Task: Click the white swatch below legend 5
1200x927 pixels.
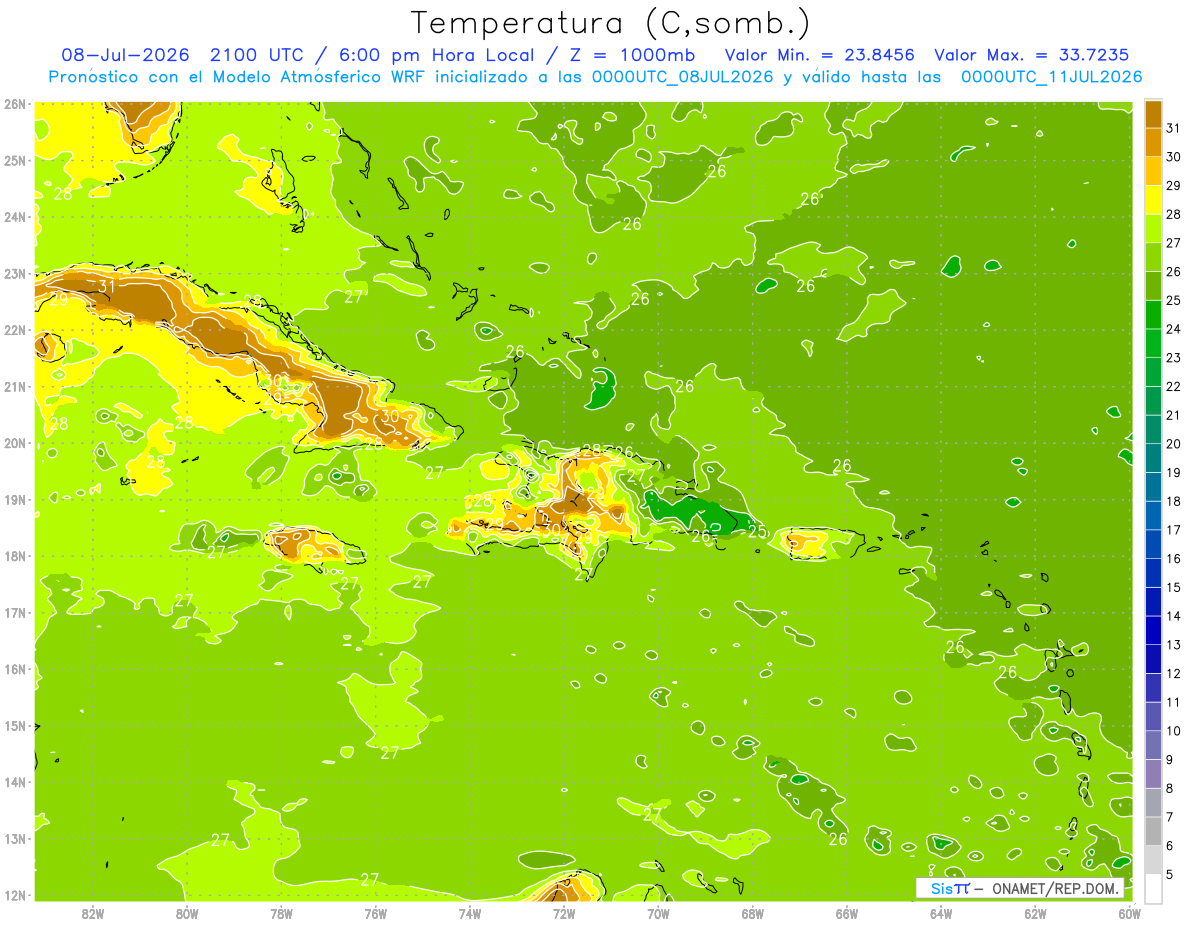Action: (1154, 888)
